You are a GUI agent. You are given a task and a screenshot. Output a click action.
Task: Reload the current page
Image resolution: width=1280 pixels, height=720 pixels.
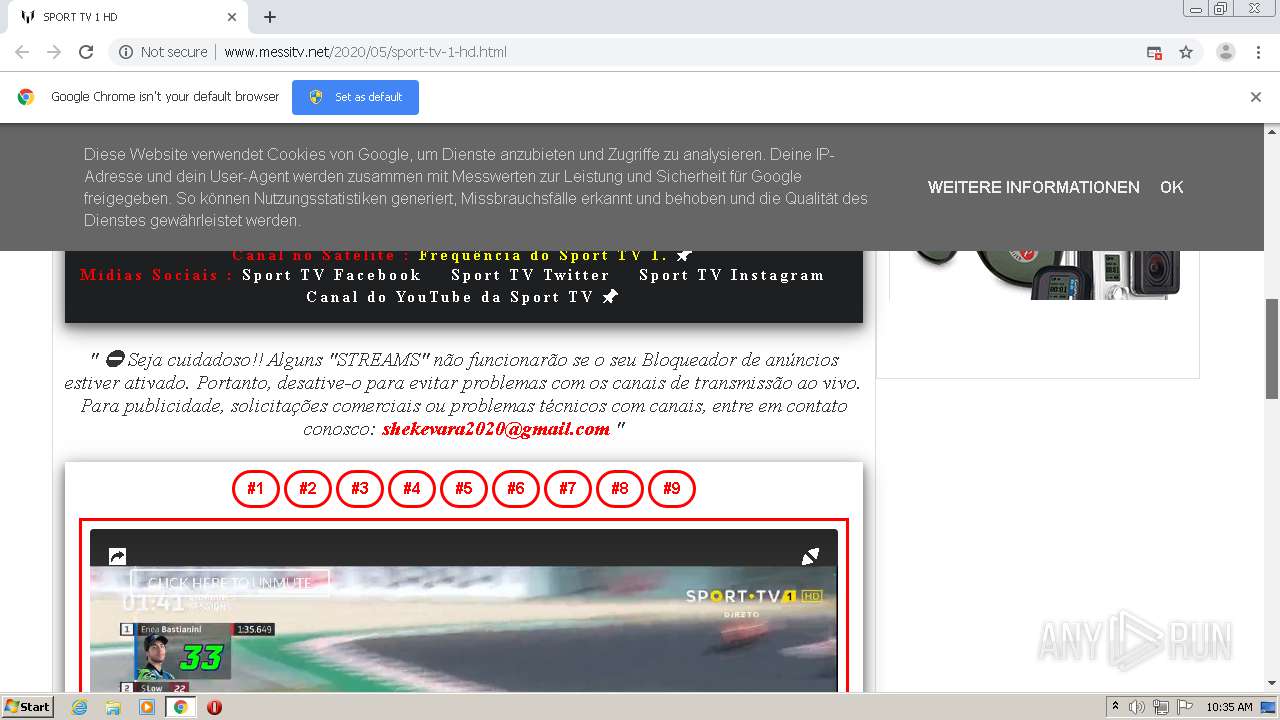pos(86,52)
